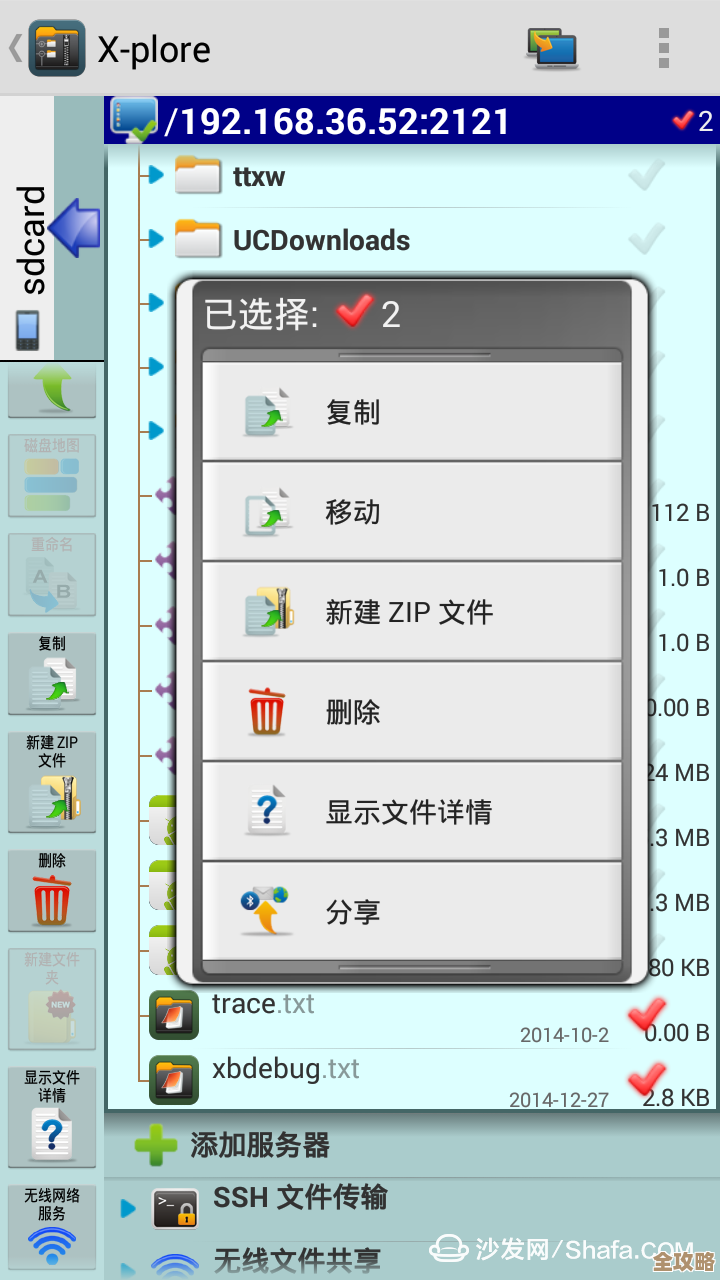Open the Disk Map (磁盘地图) sidebar button

point(52,475)
